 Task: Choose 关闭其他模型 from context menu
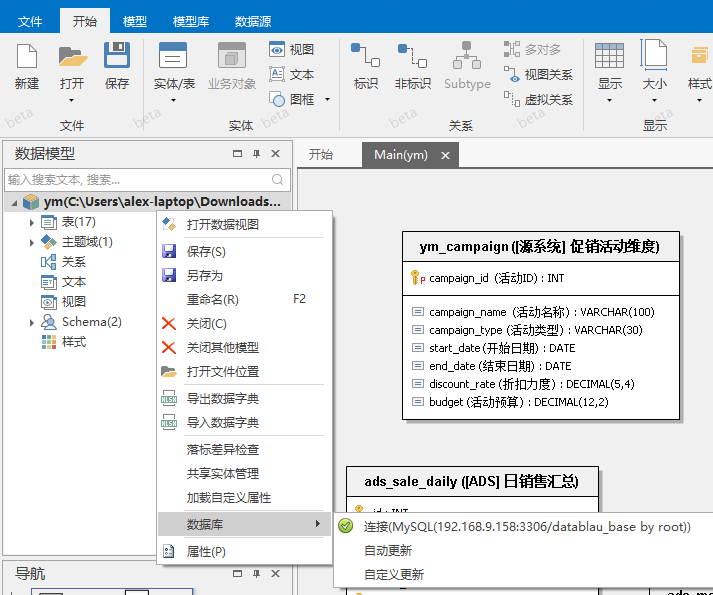(245, 348)
